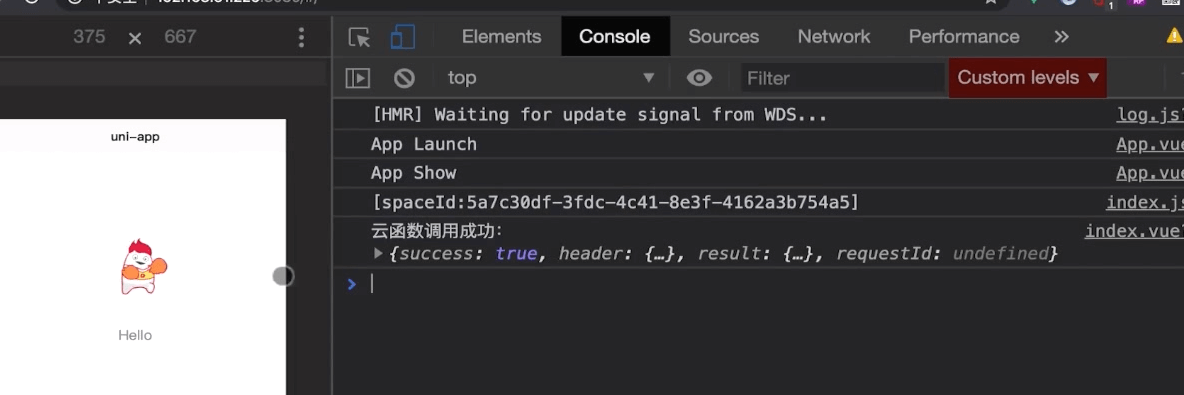This screenshot has width=1184, height=395.
Task: Show more DevTools tabs with the chevrons
Action: 1062,37
